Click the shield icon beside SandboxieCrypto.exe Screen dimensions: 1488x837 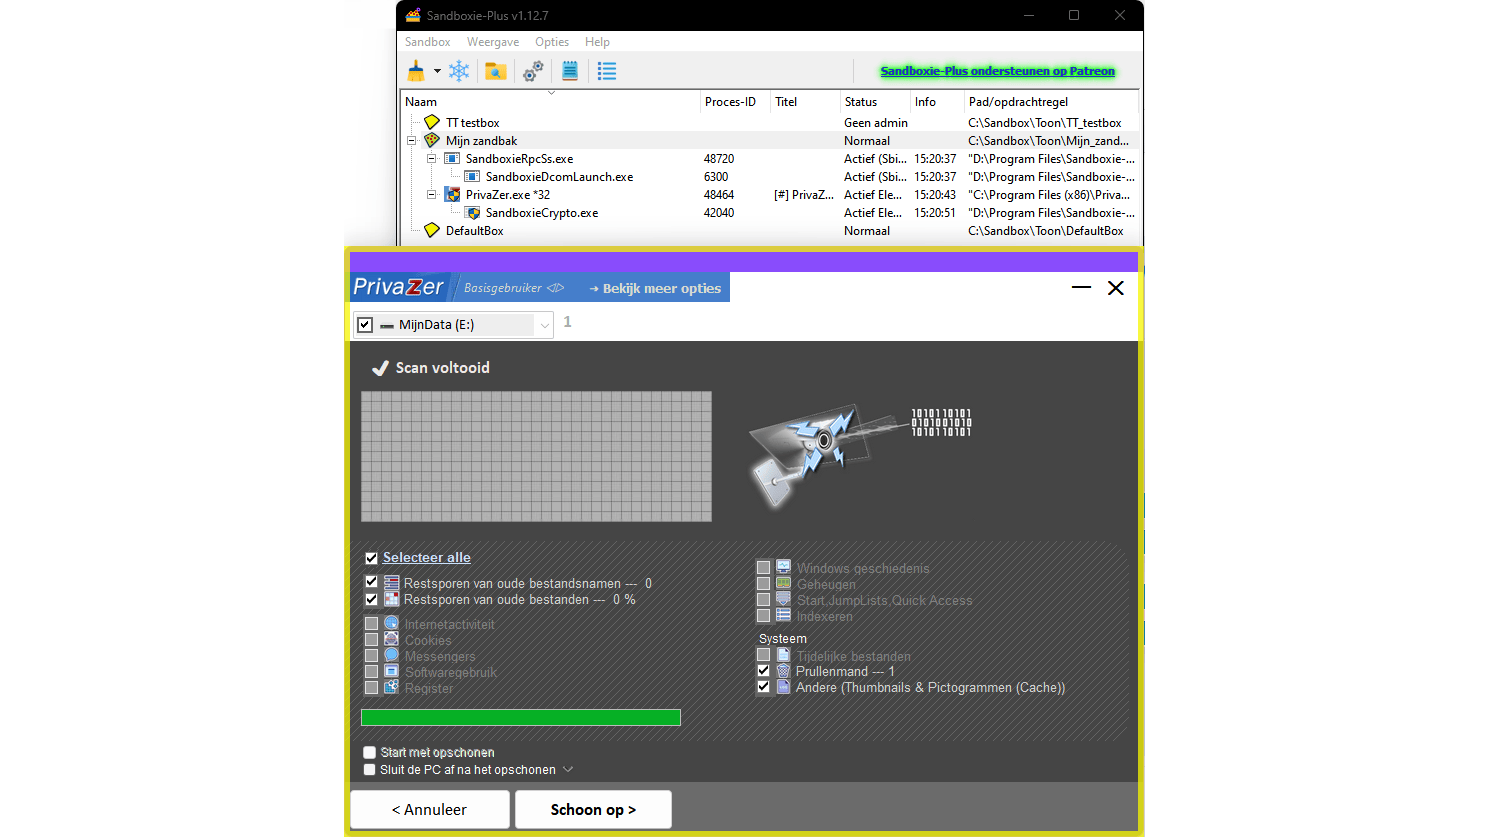pos(473,212)
